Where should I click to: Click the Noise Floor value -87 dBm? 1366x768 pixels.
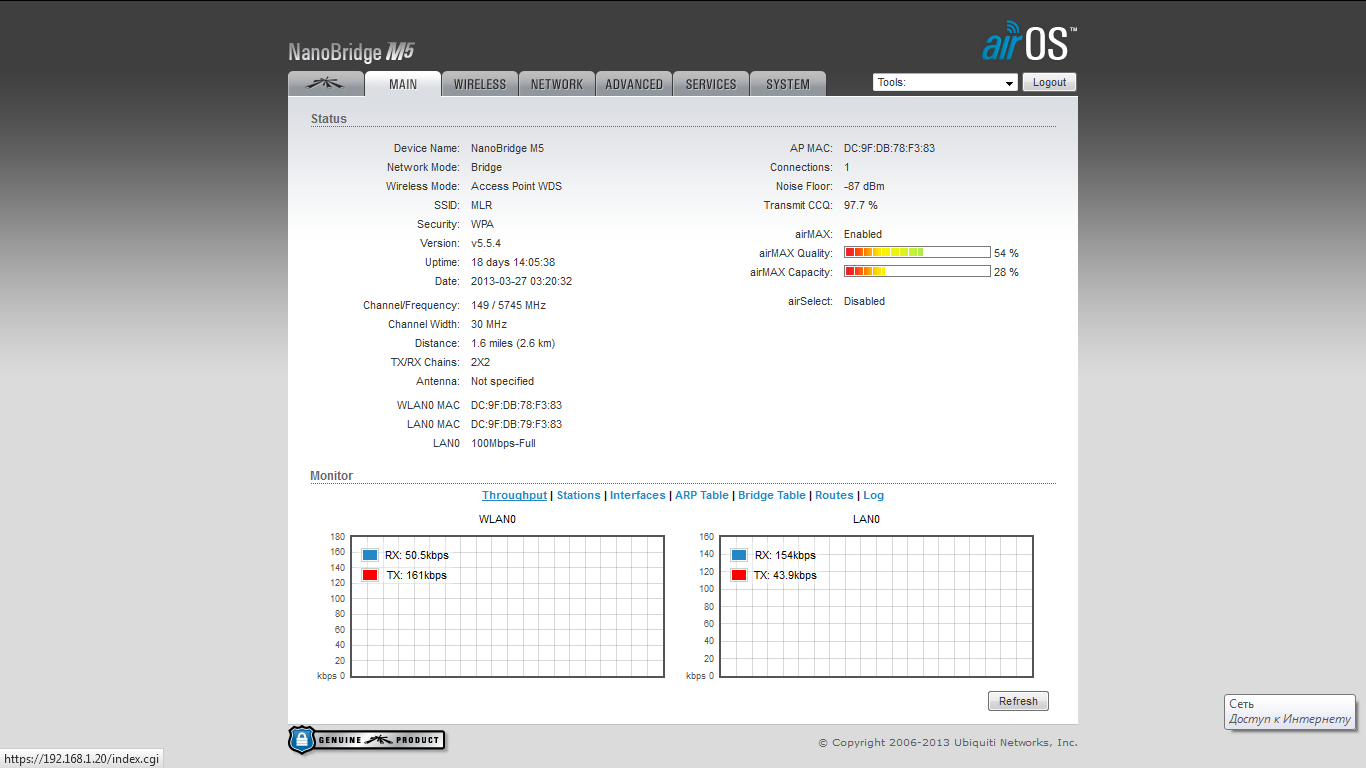[x=865, y=186]
